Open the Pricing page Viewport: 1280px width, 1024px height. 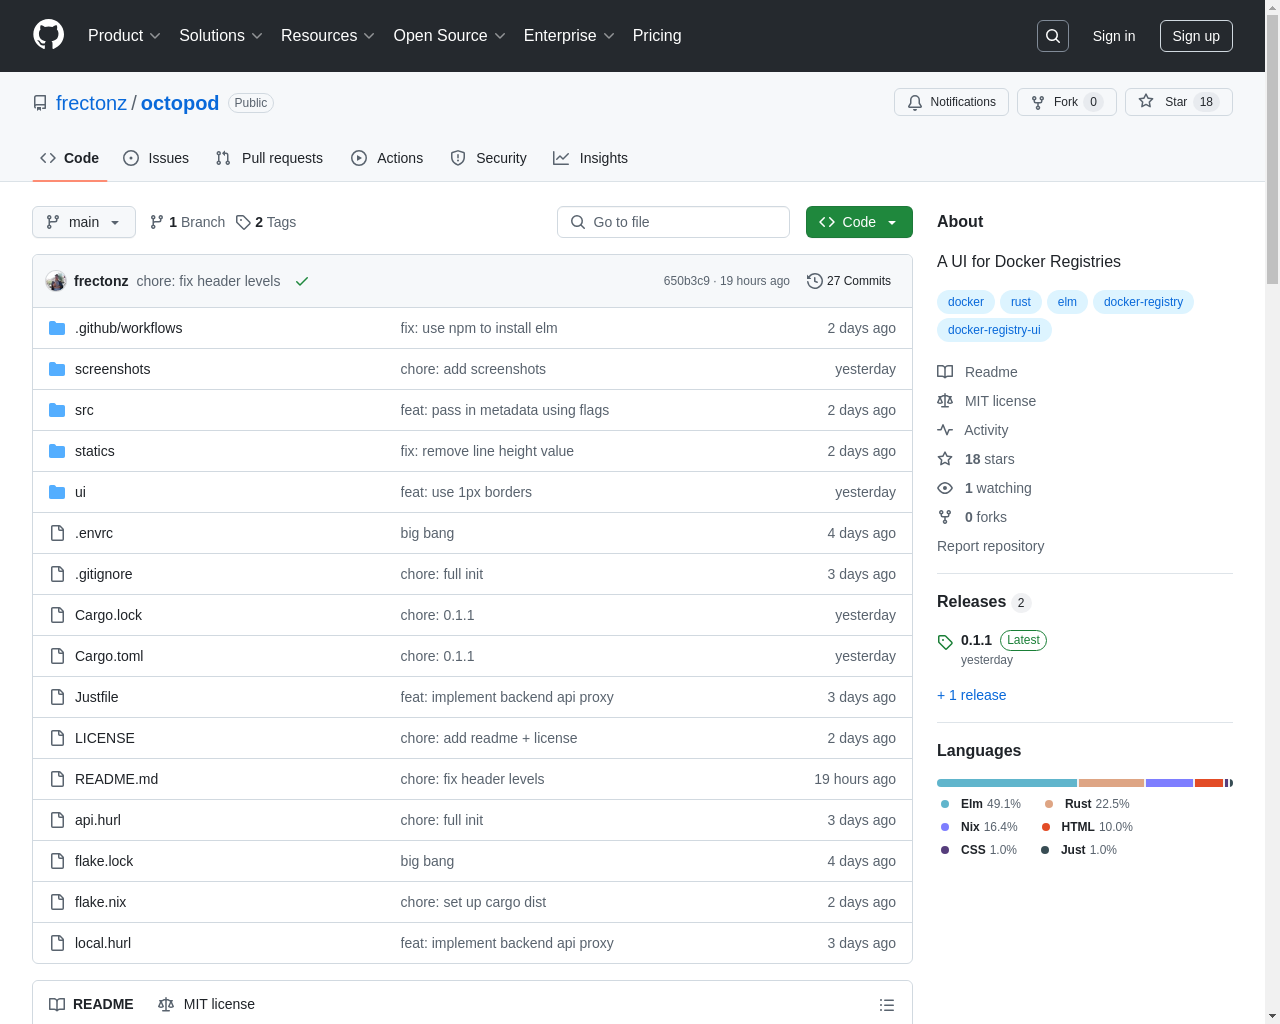point(657,36)
